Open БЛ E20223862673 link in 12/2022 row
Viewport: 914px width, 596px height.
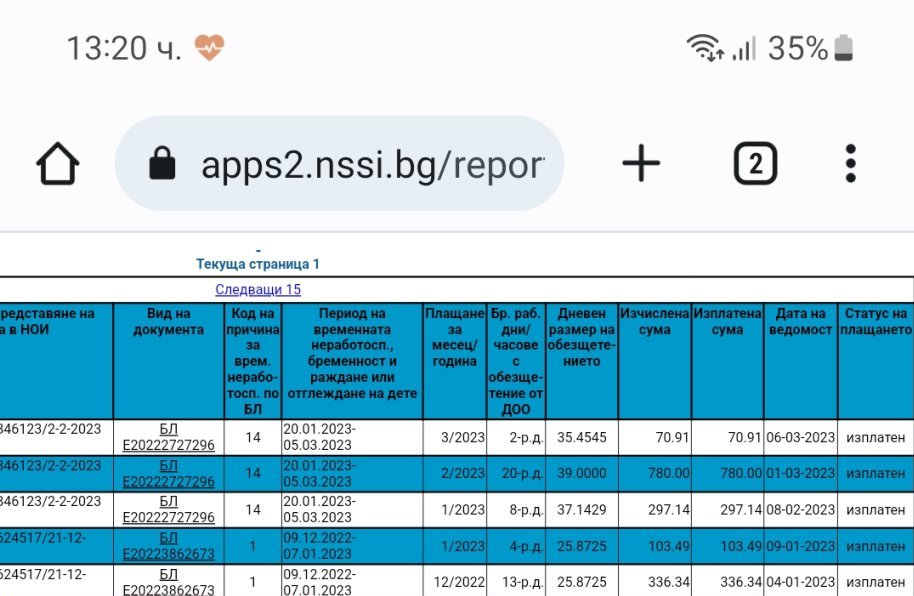[x=168, y=582]
